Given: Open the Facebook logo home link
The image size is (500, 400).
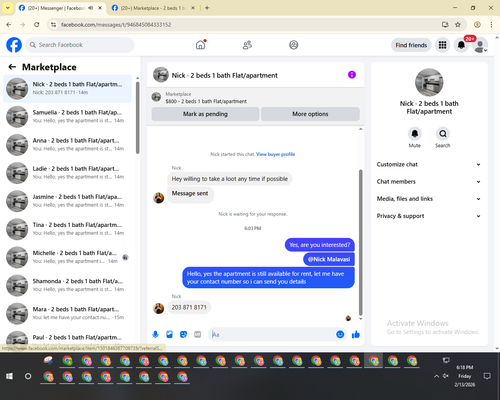Looking at the screenshot, I should pos(14,45).
